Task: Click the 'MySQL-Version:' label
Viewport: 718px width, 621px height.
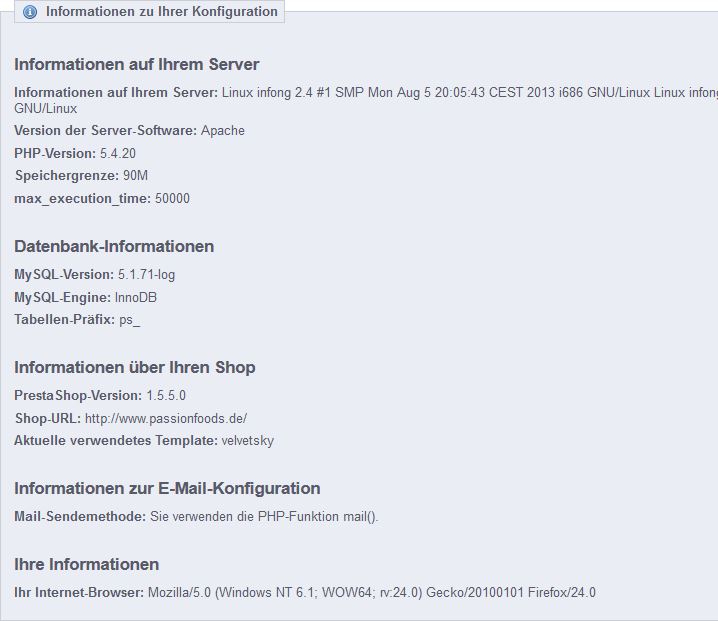Action: pos(64,274)
